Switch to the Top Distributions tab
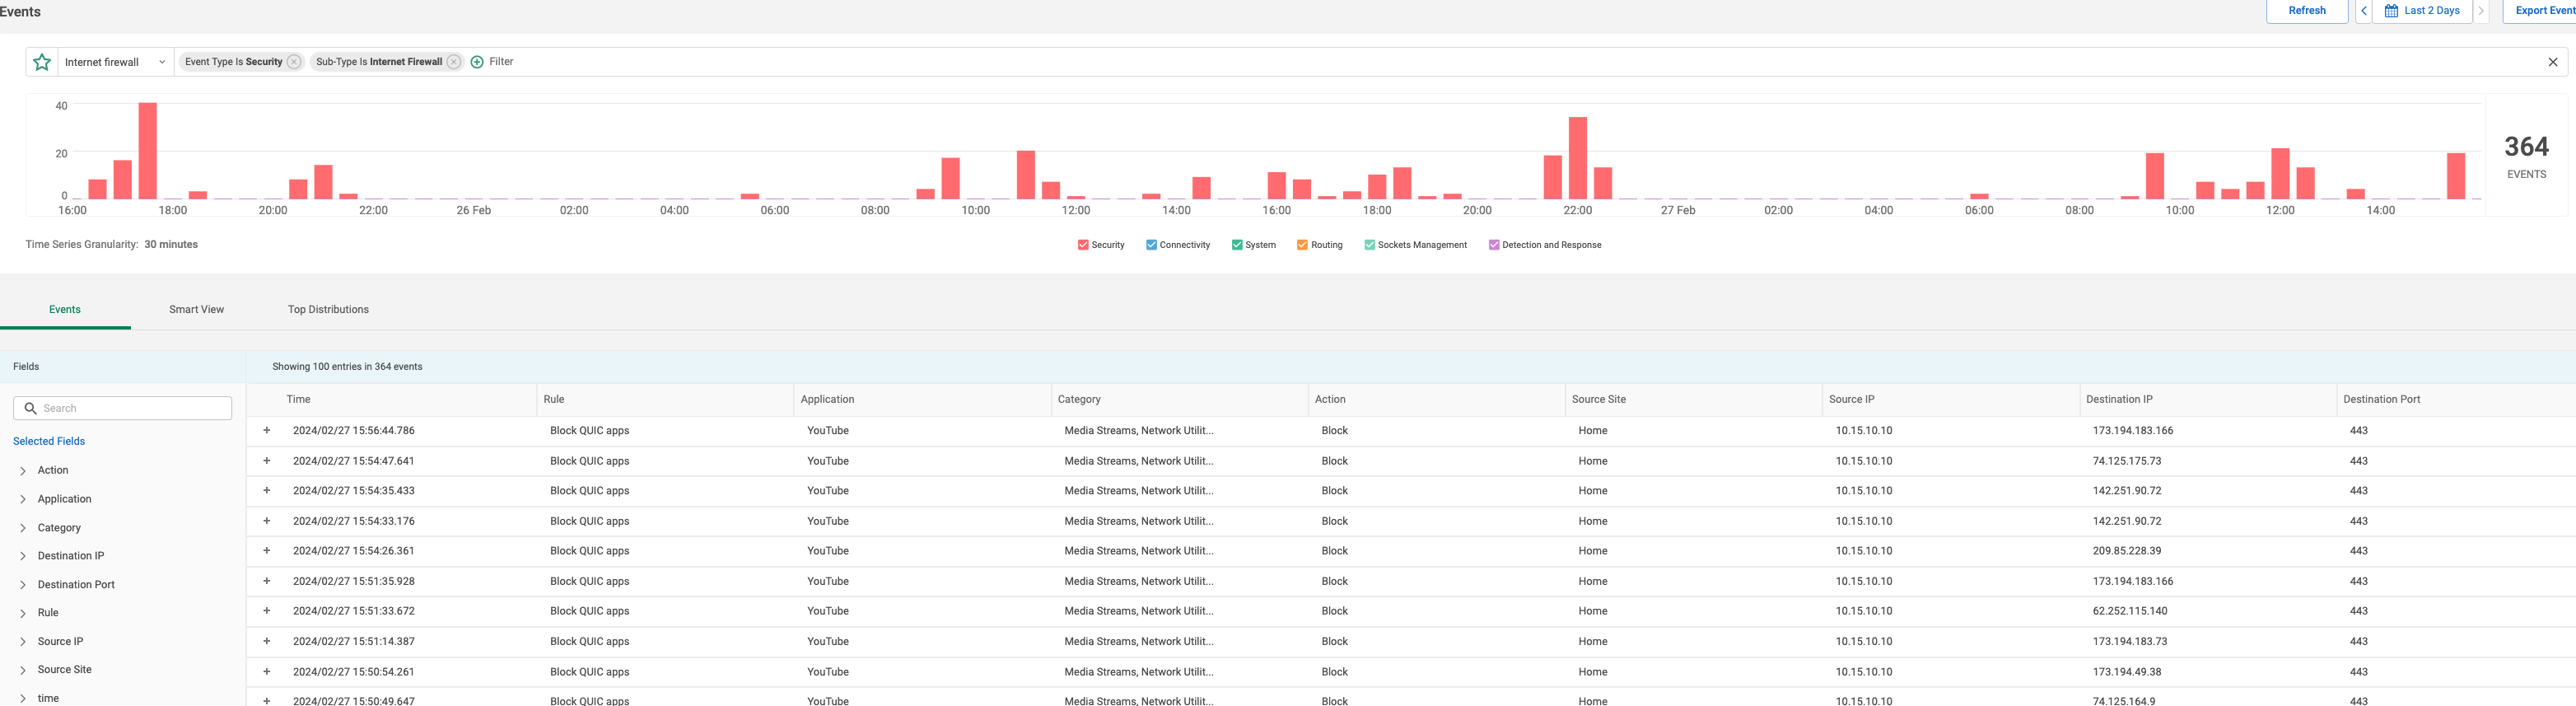Image resolution: width=2576 pixels, height=706 pixels. (328, 310)
